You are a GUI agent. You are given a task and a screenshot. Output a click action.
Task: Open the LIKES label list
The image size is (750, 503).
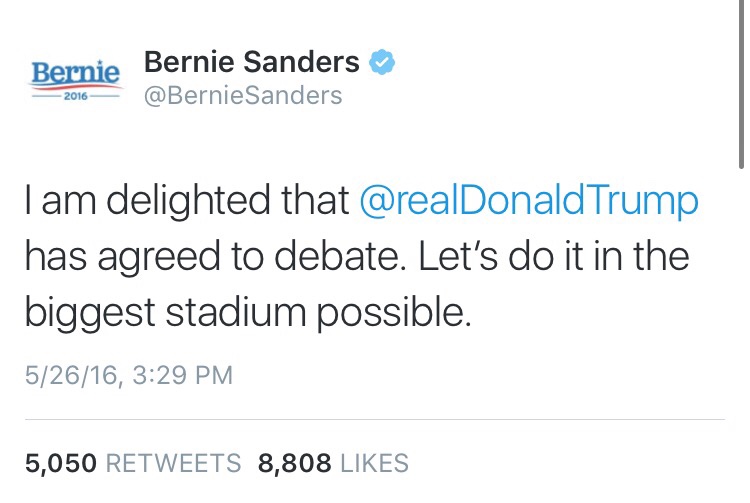[x=374, y=463]
